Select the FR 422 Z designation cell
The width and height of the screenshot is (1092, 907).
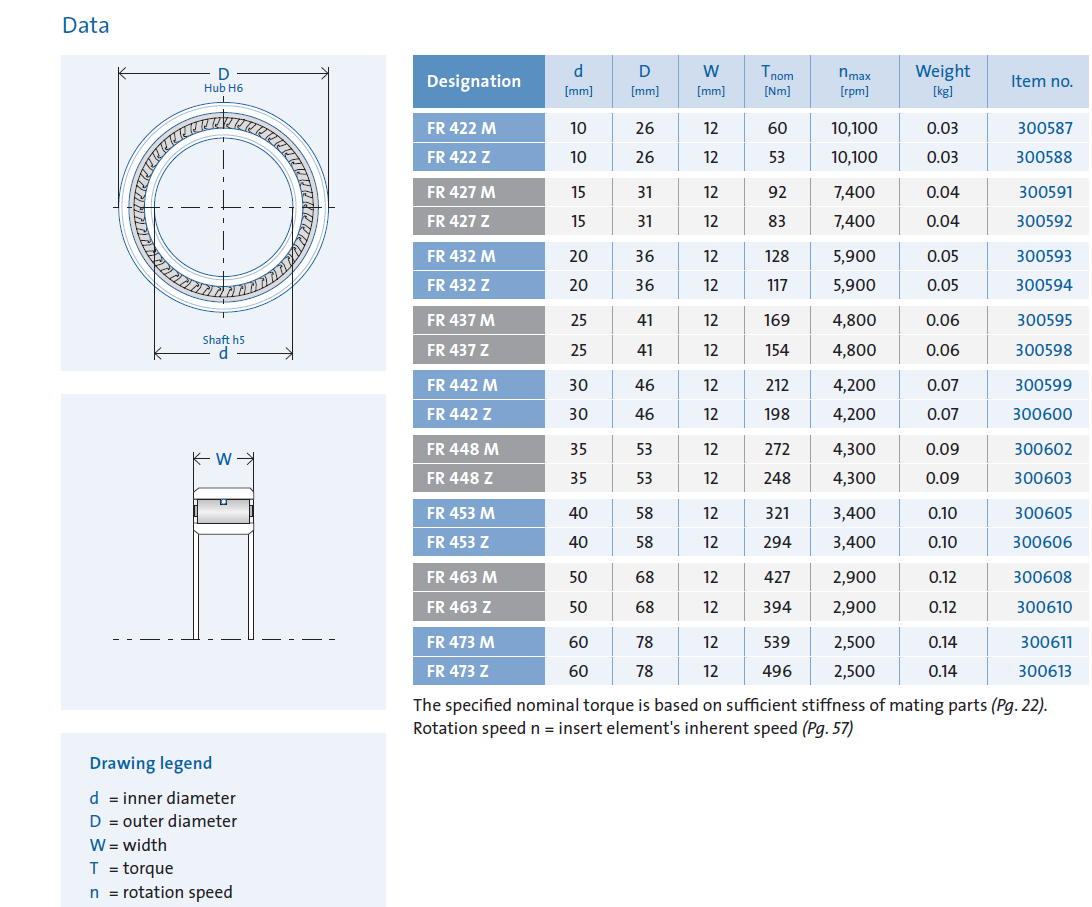tap(478, 157)
